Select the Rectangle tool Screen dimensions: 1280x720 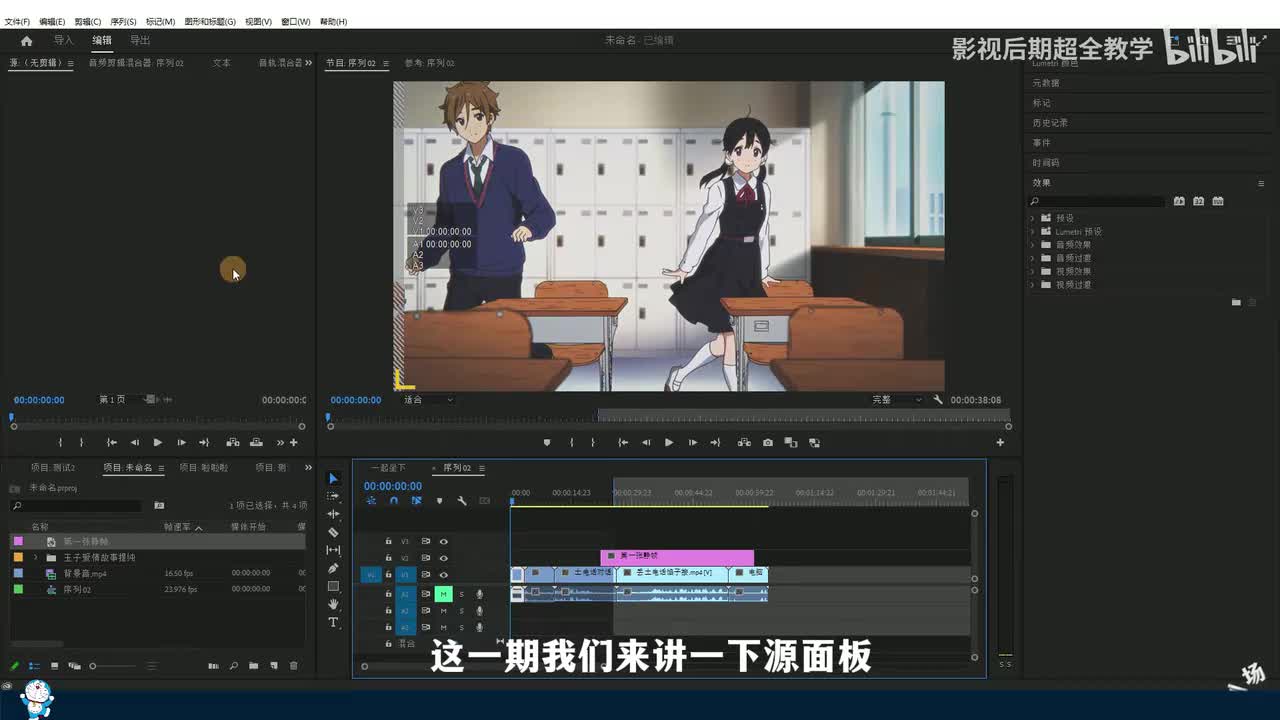point(333,586)
